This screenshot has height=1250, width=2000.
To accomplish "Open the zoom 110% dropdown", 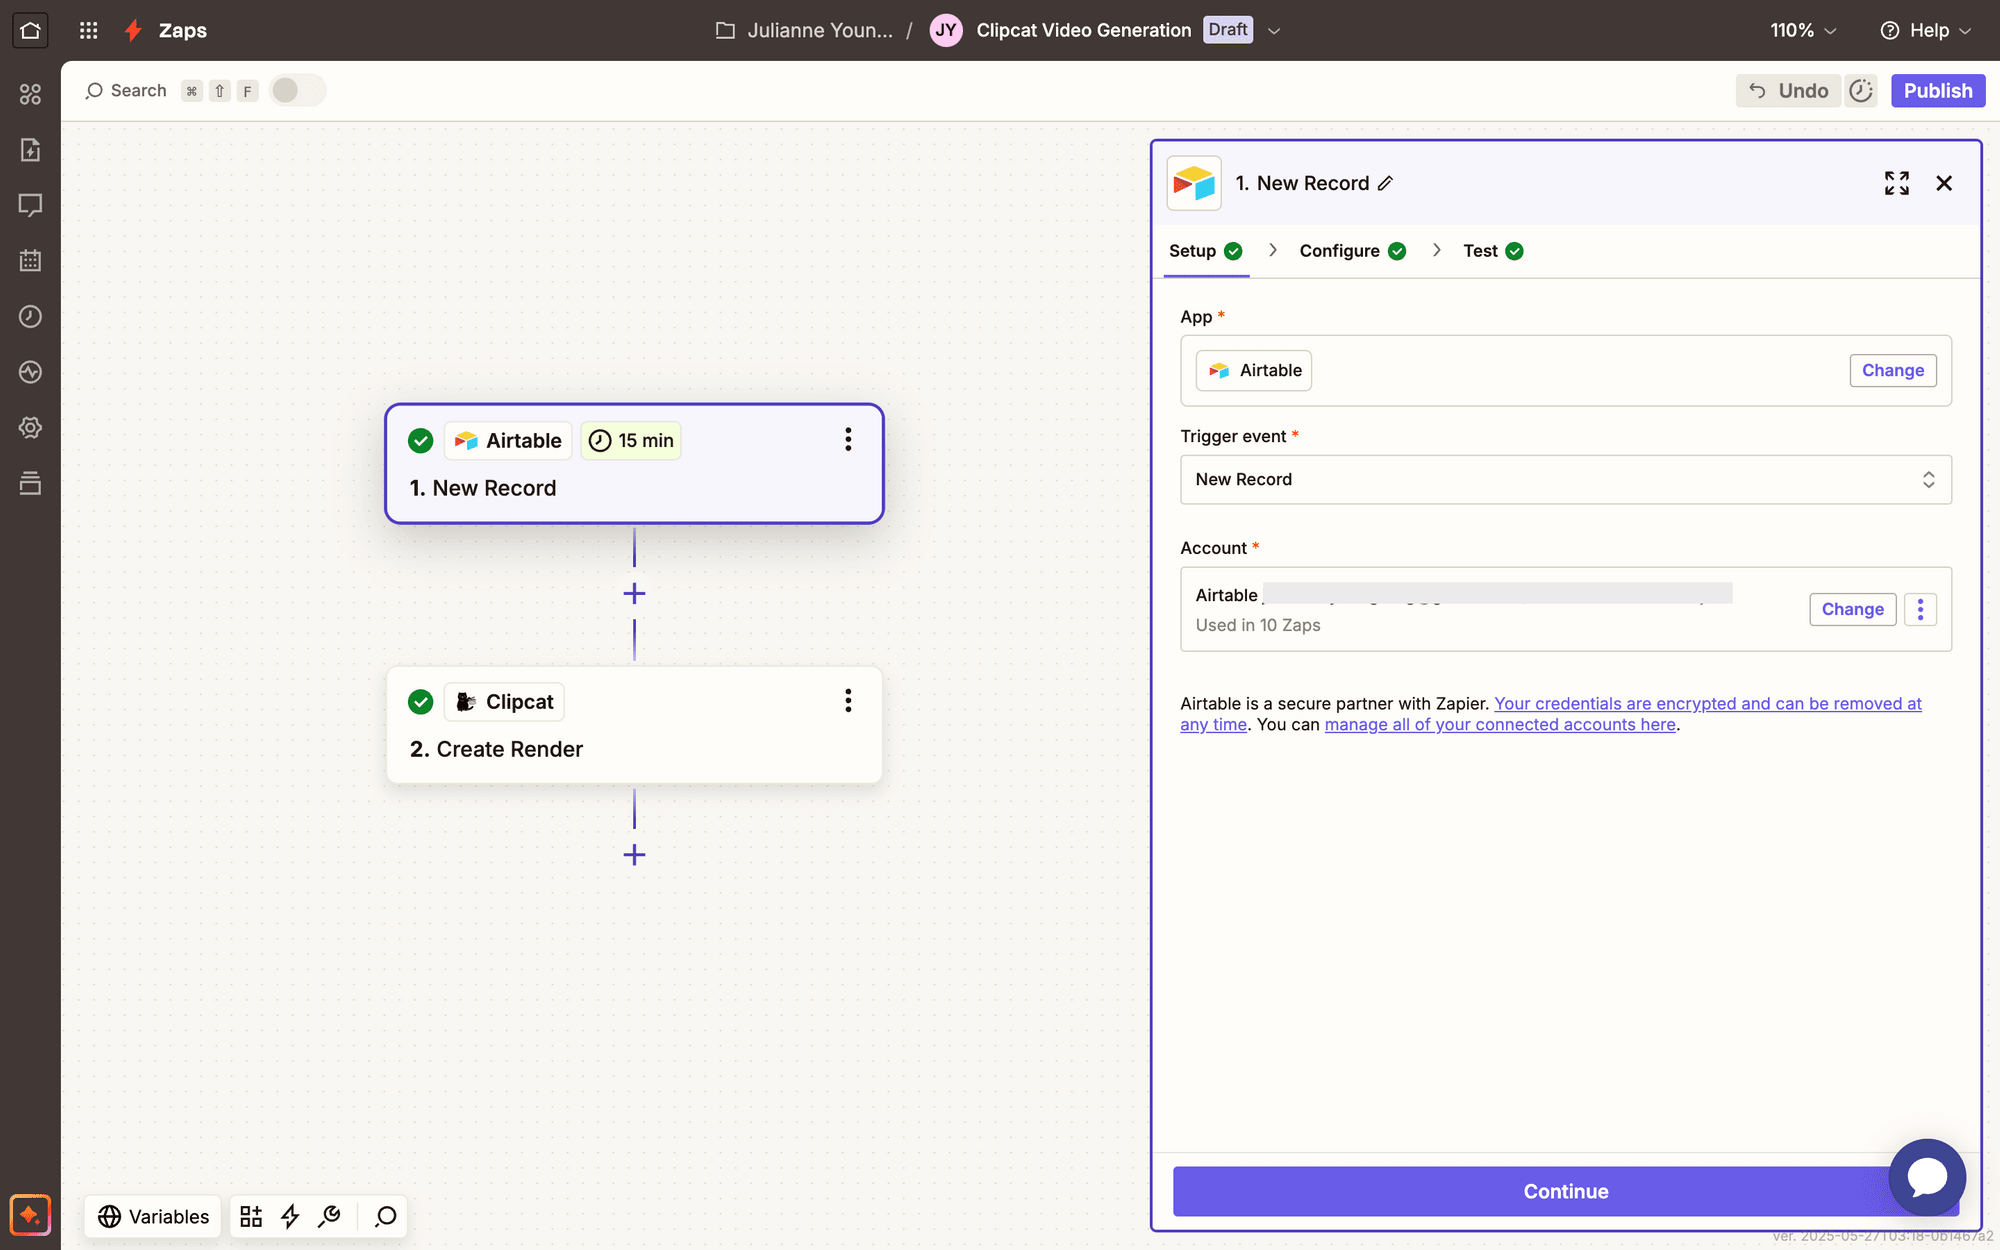I will 1803,30.
